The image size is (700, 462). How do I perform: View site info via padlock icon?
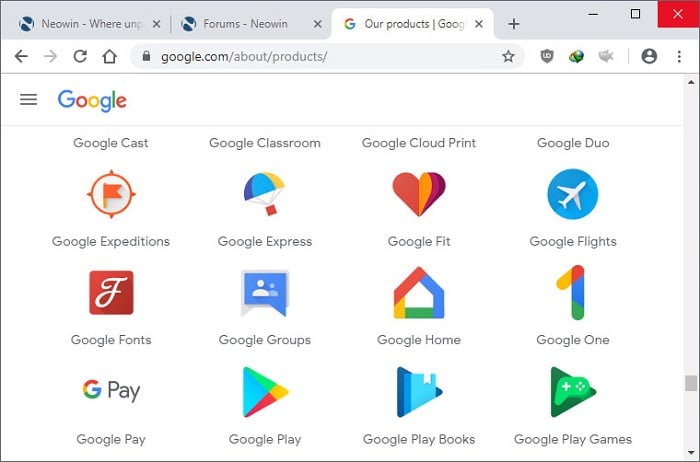[x=146, y=56]
